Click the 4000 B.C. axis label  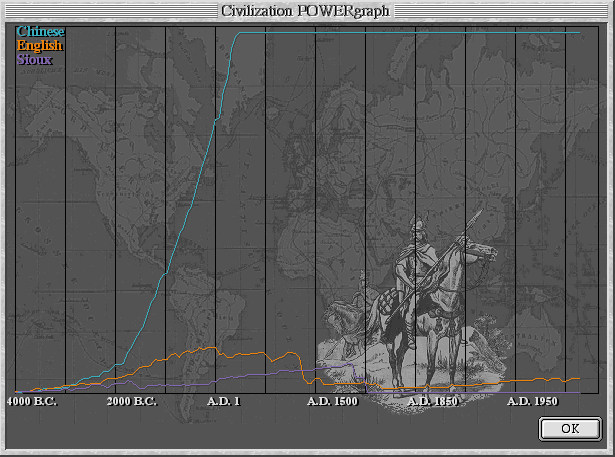coord(32,401)
